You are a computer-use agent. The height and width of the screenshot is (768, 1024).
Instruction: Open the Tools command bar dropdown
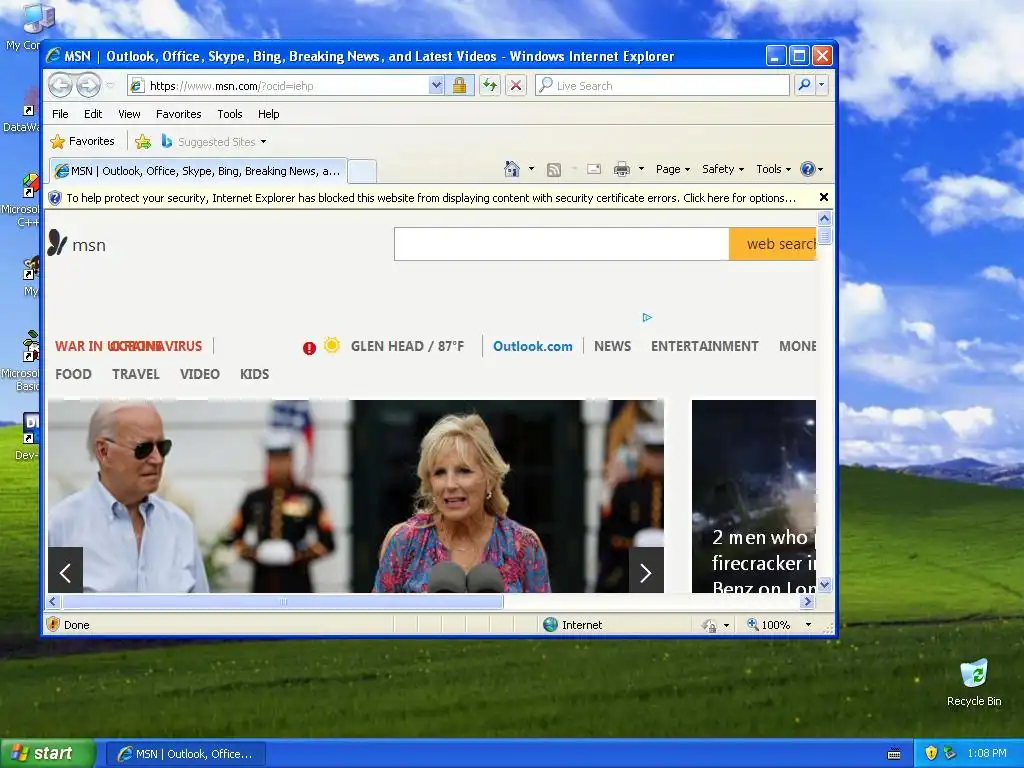(773, 169)
